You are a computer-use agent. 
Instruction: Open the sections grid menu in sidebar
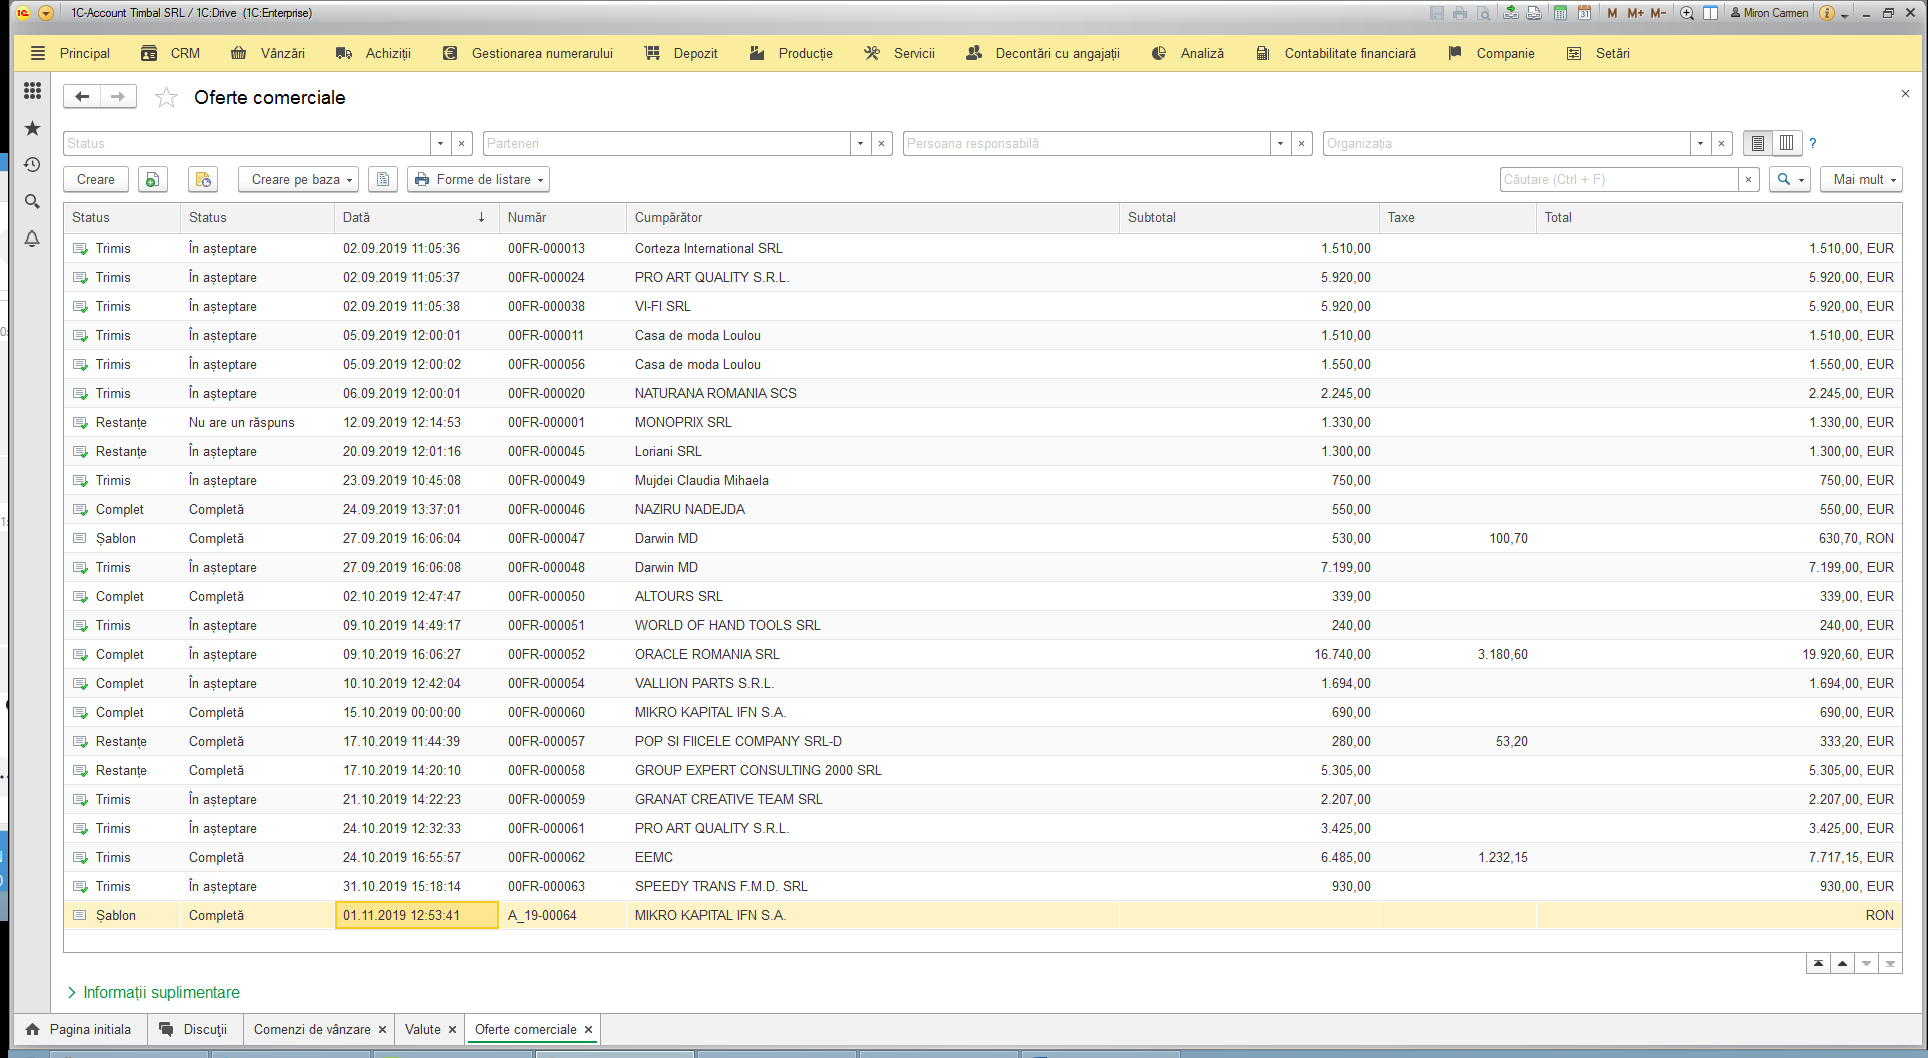(x=32, y=91)
